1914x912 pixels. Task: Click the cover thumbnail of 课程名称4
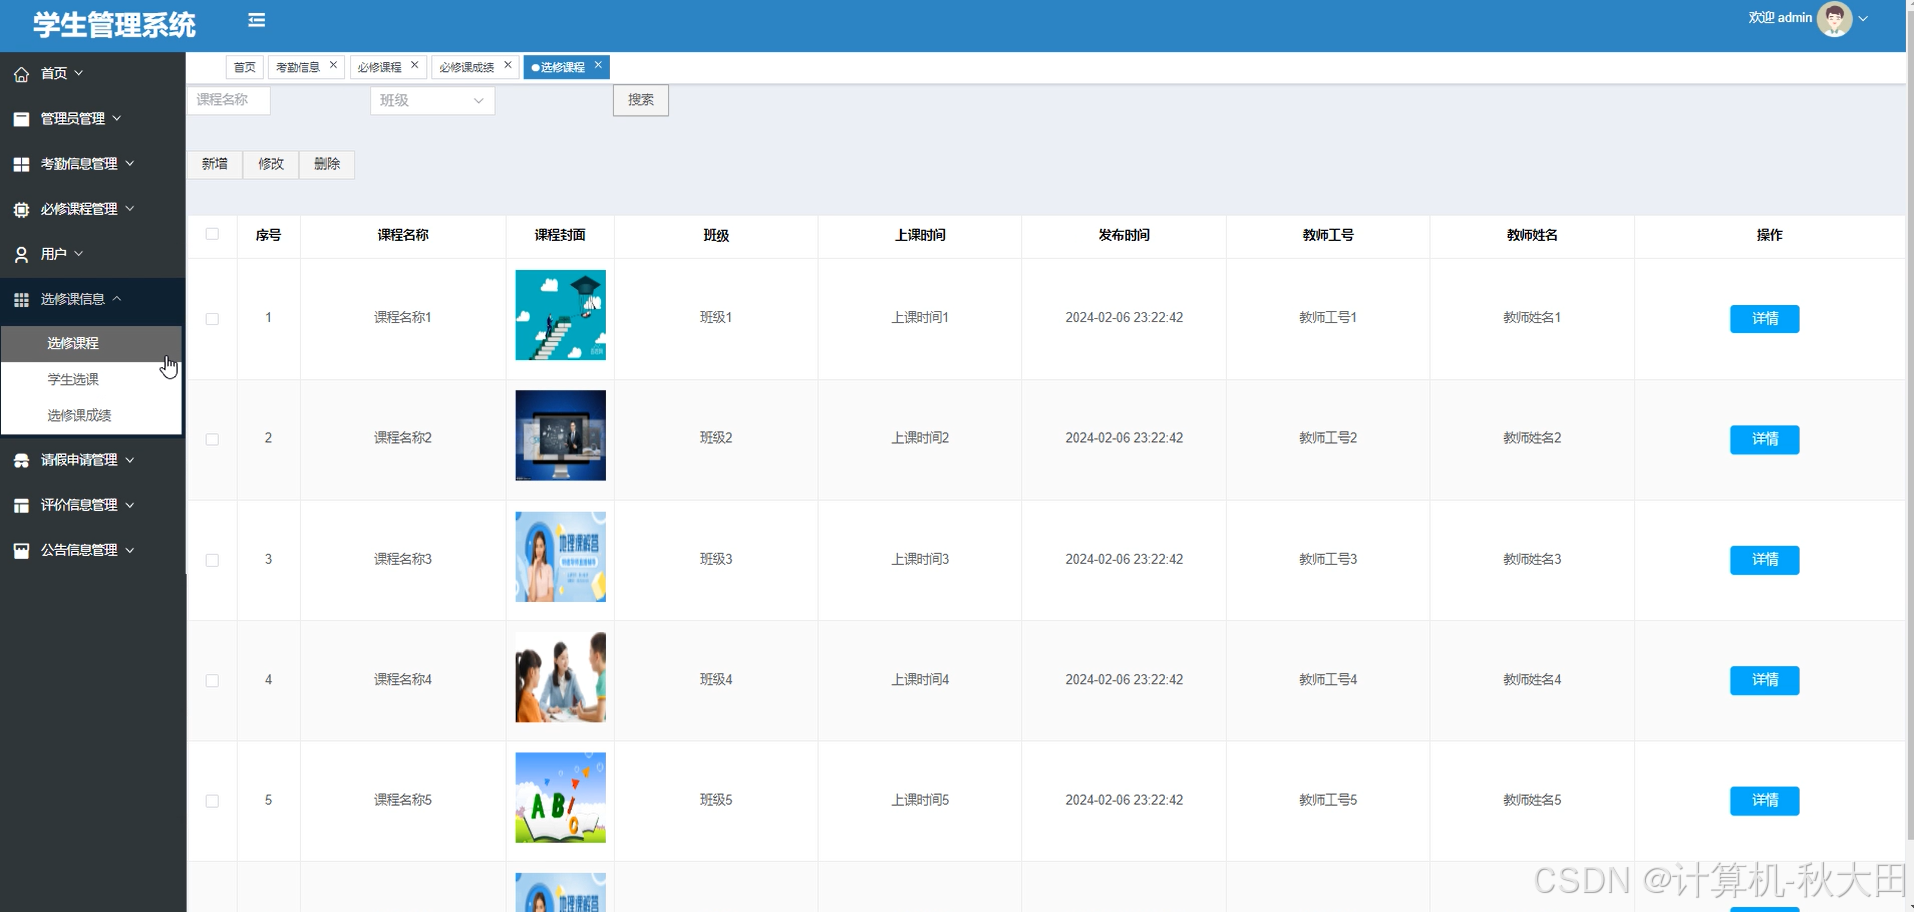tap(560, 677)
